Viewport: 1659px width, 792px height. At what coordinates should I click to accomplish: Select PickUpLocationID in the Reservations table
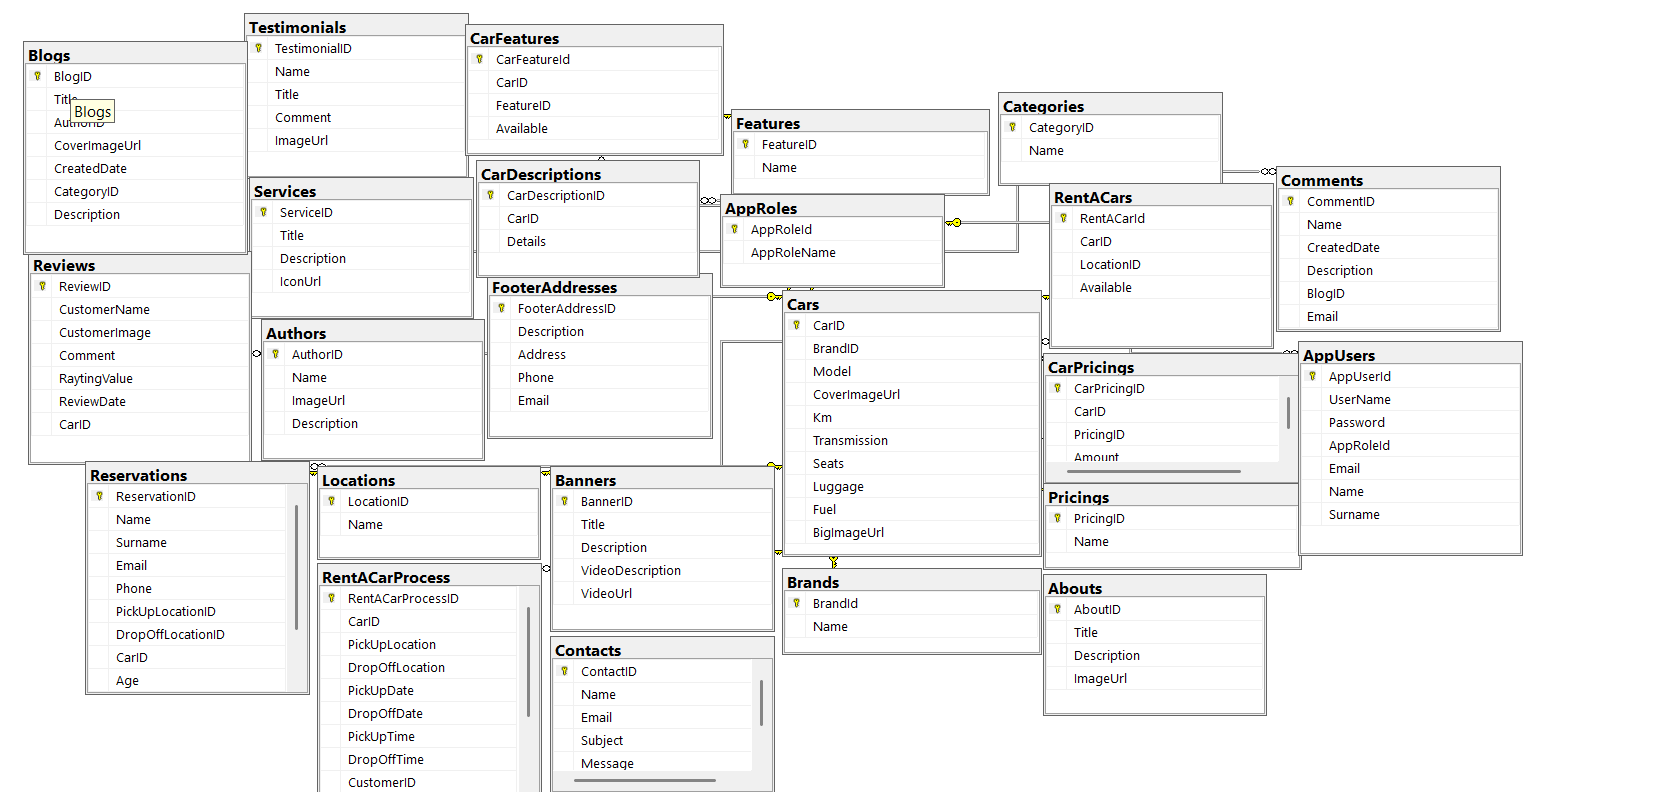point(165,611)
